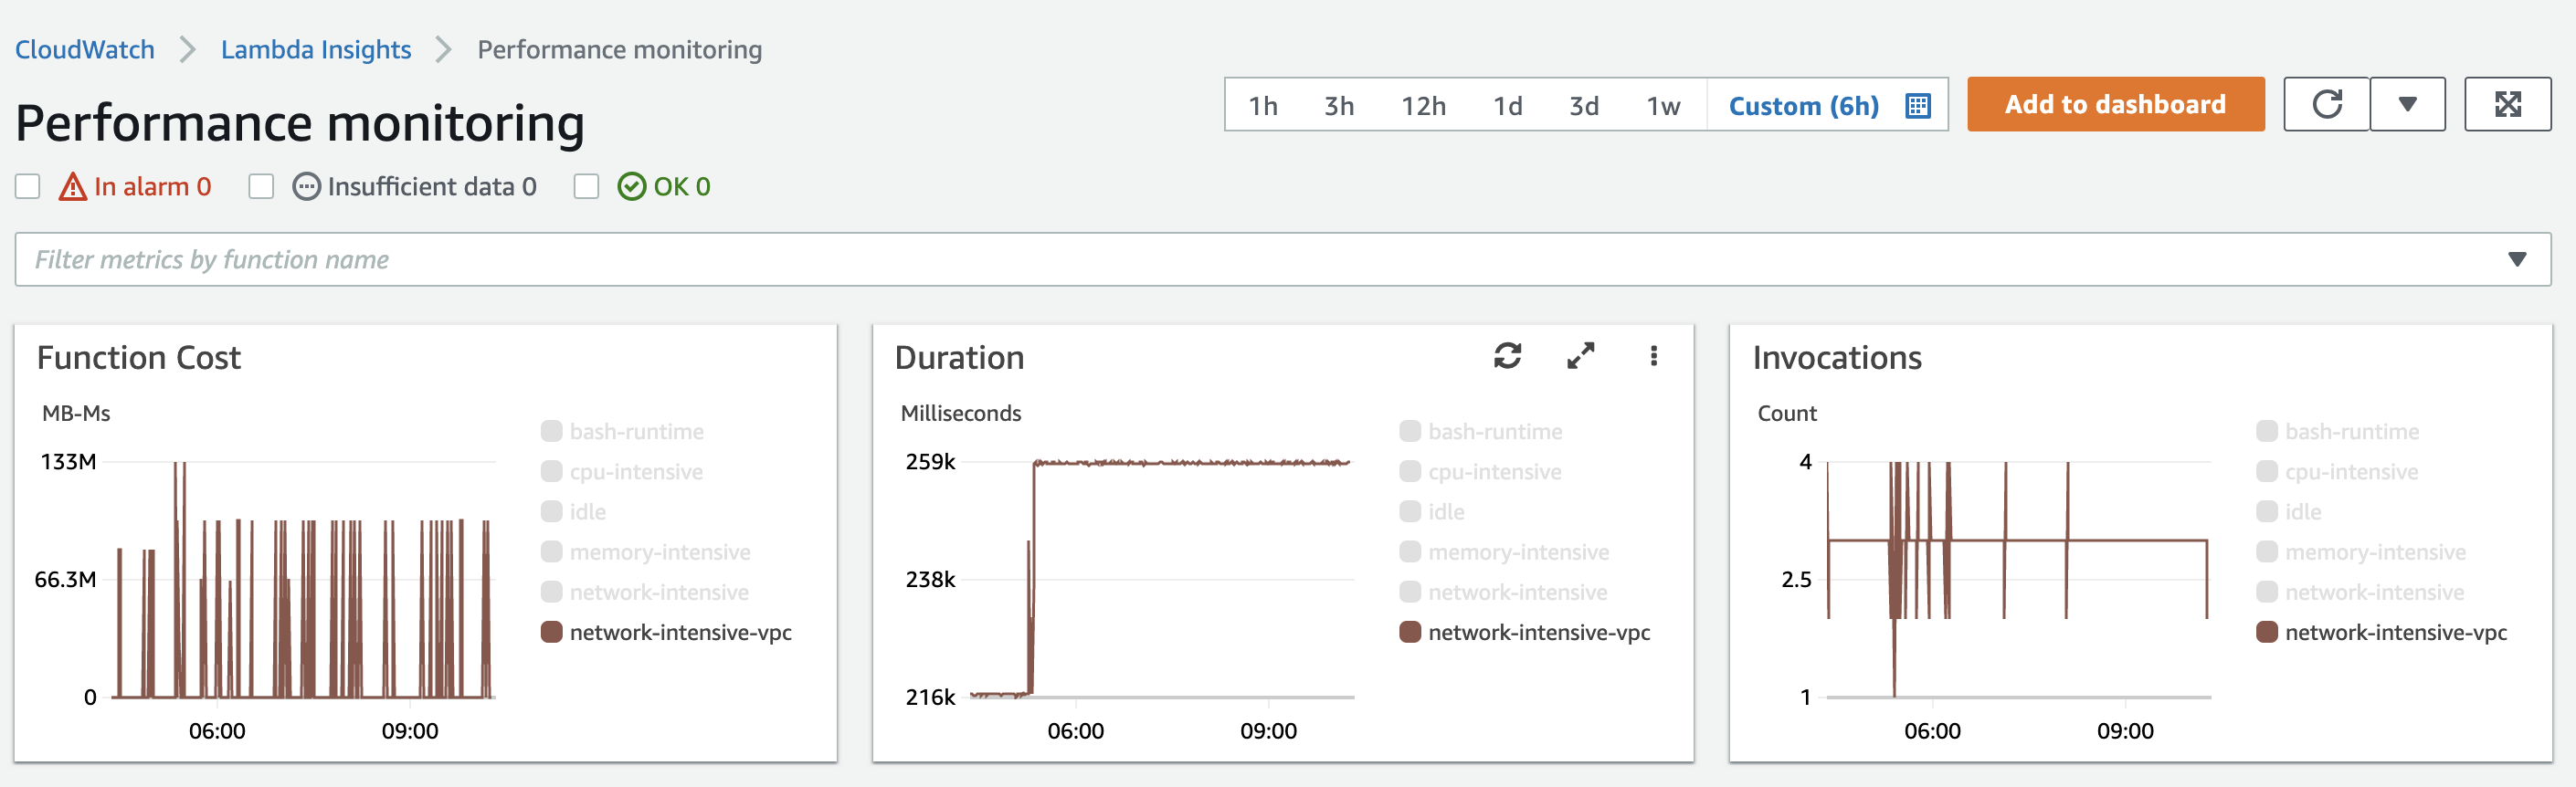
Task: Click the OK status checkmark icon
Action: point(631,187)
